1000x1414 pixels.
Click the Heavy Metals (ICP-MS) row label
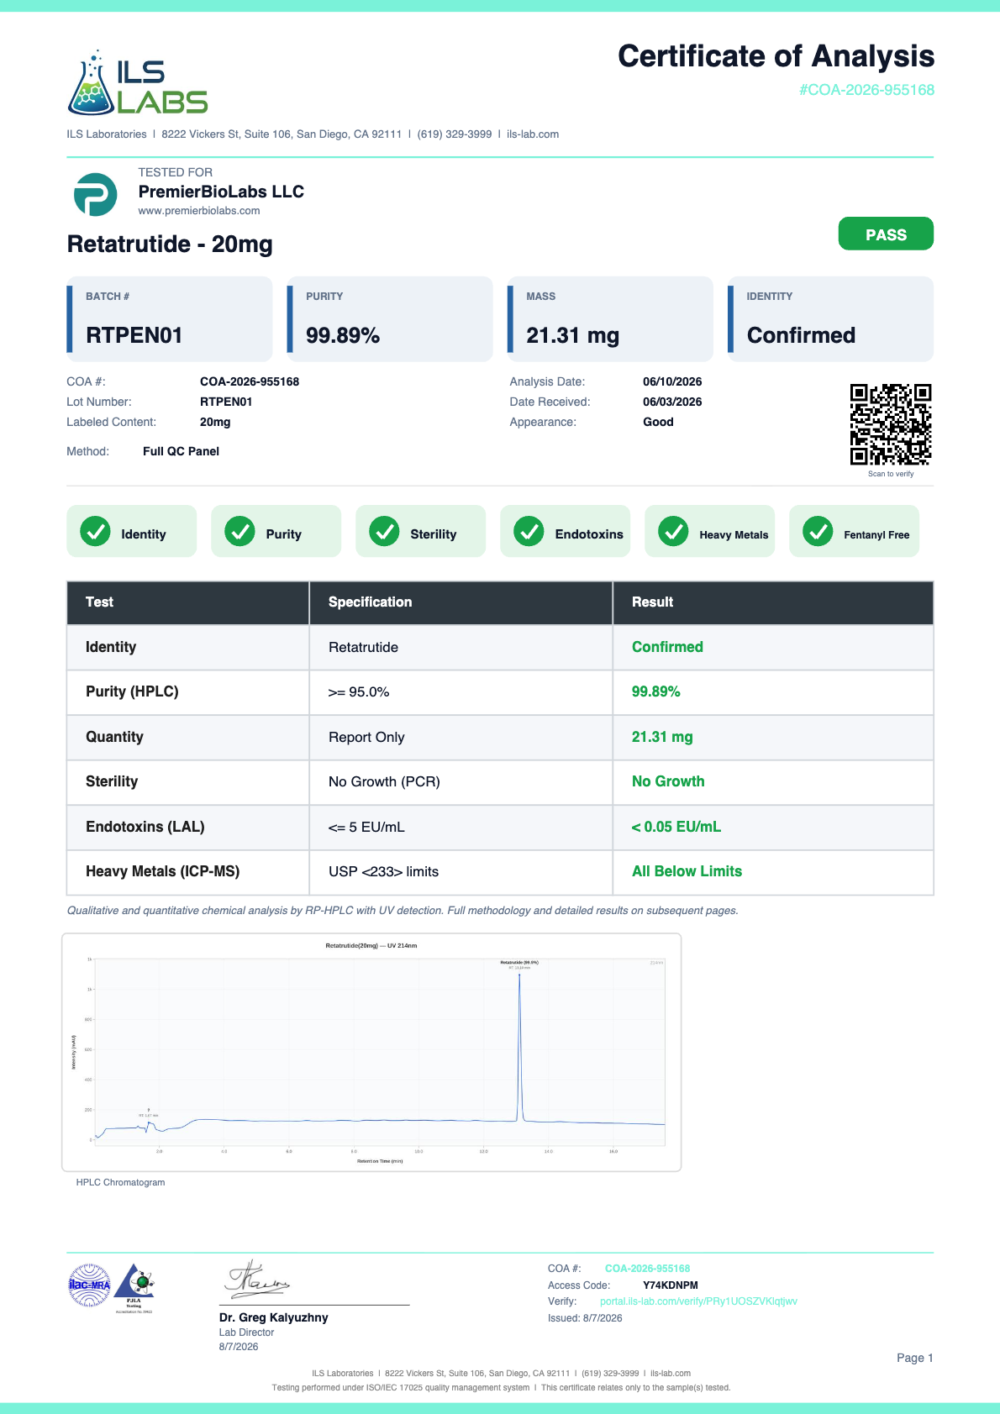coord(162,871)
